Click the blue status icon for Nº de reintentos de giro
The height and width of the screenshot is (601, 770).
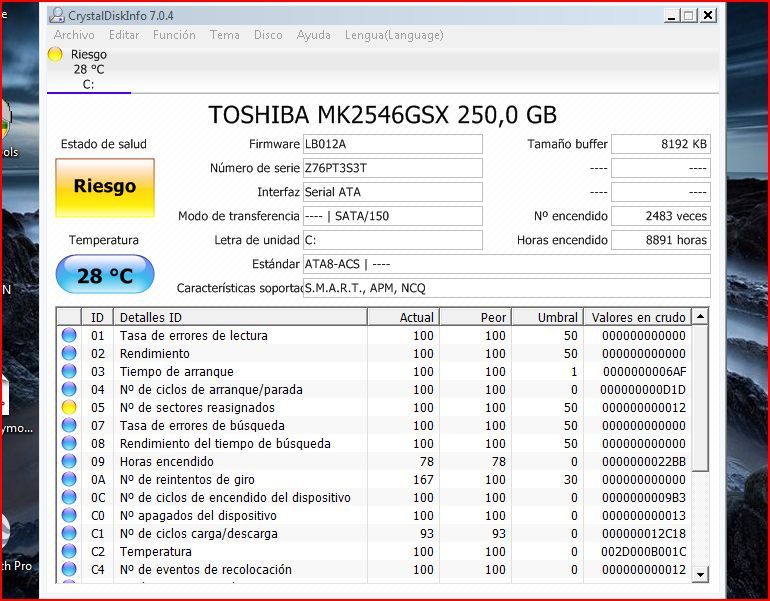pos(69,479)
